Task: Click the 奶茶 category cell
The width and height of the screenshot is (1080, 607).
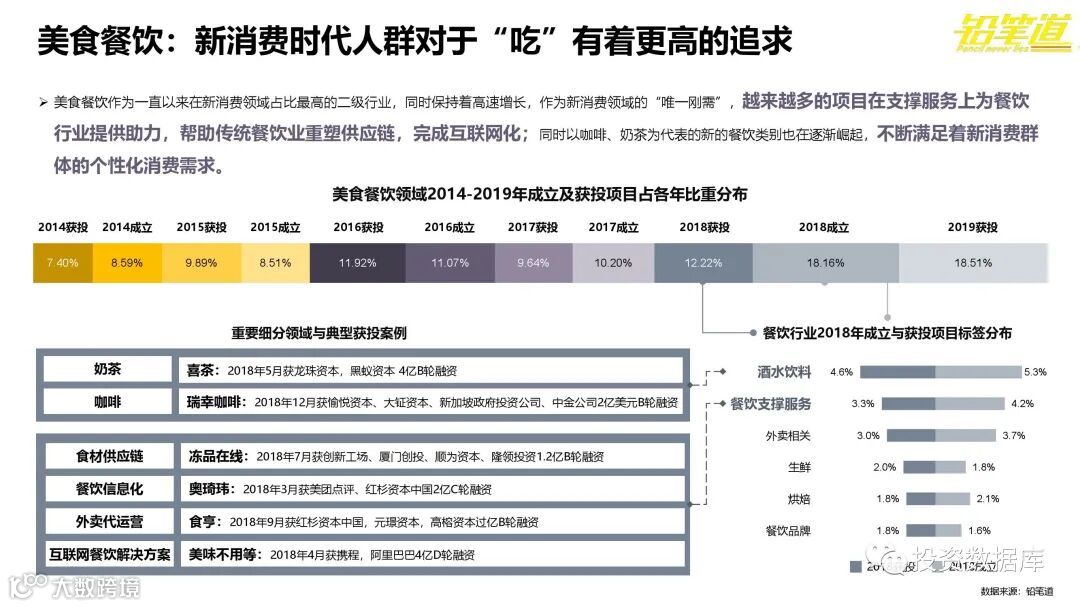Action: click(x=107, y=369)
